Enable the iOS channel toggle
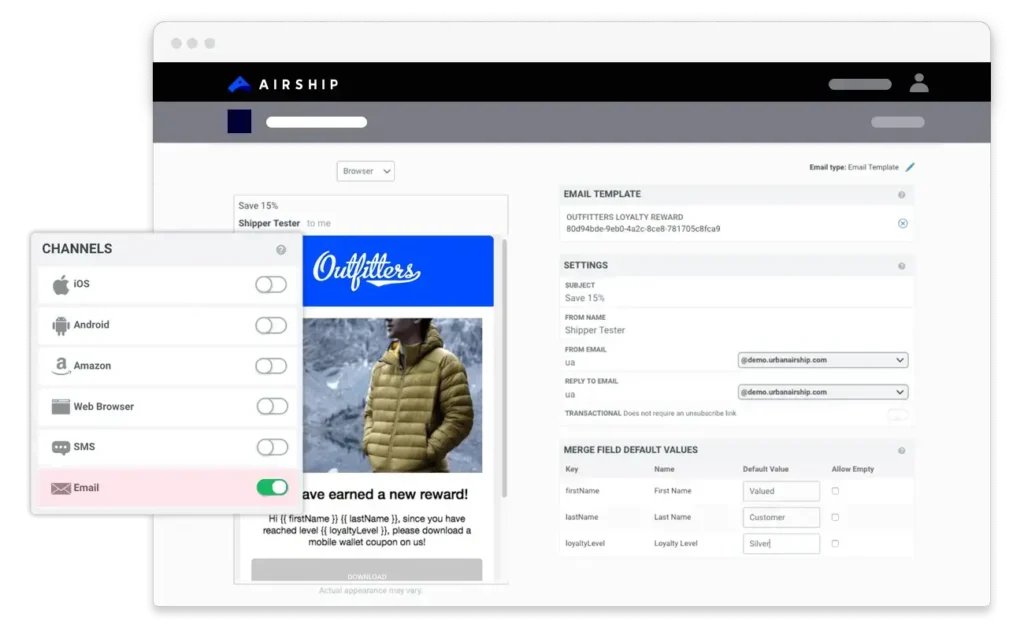This screenshot has width=1024, height=643. click(x=271, y=285)
